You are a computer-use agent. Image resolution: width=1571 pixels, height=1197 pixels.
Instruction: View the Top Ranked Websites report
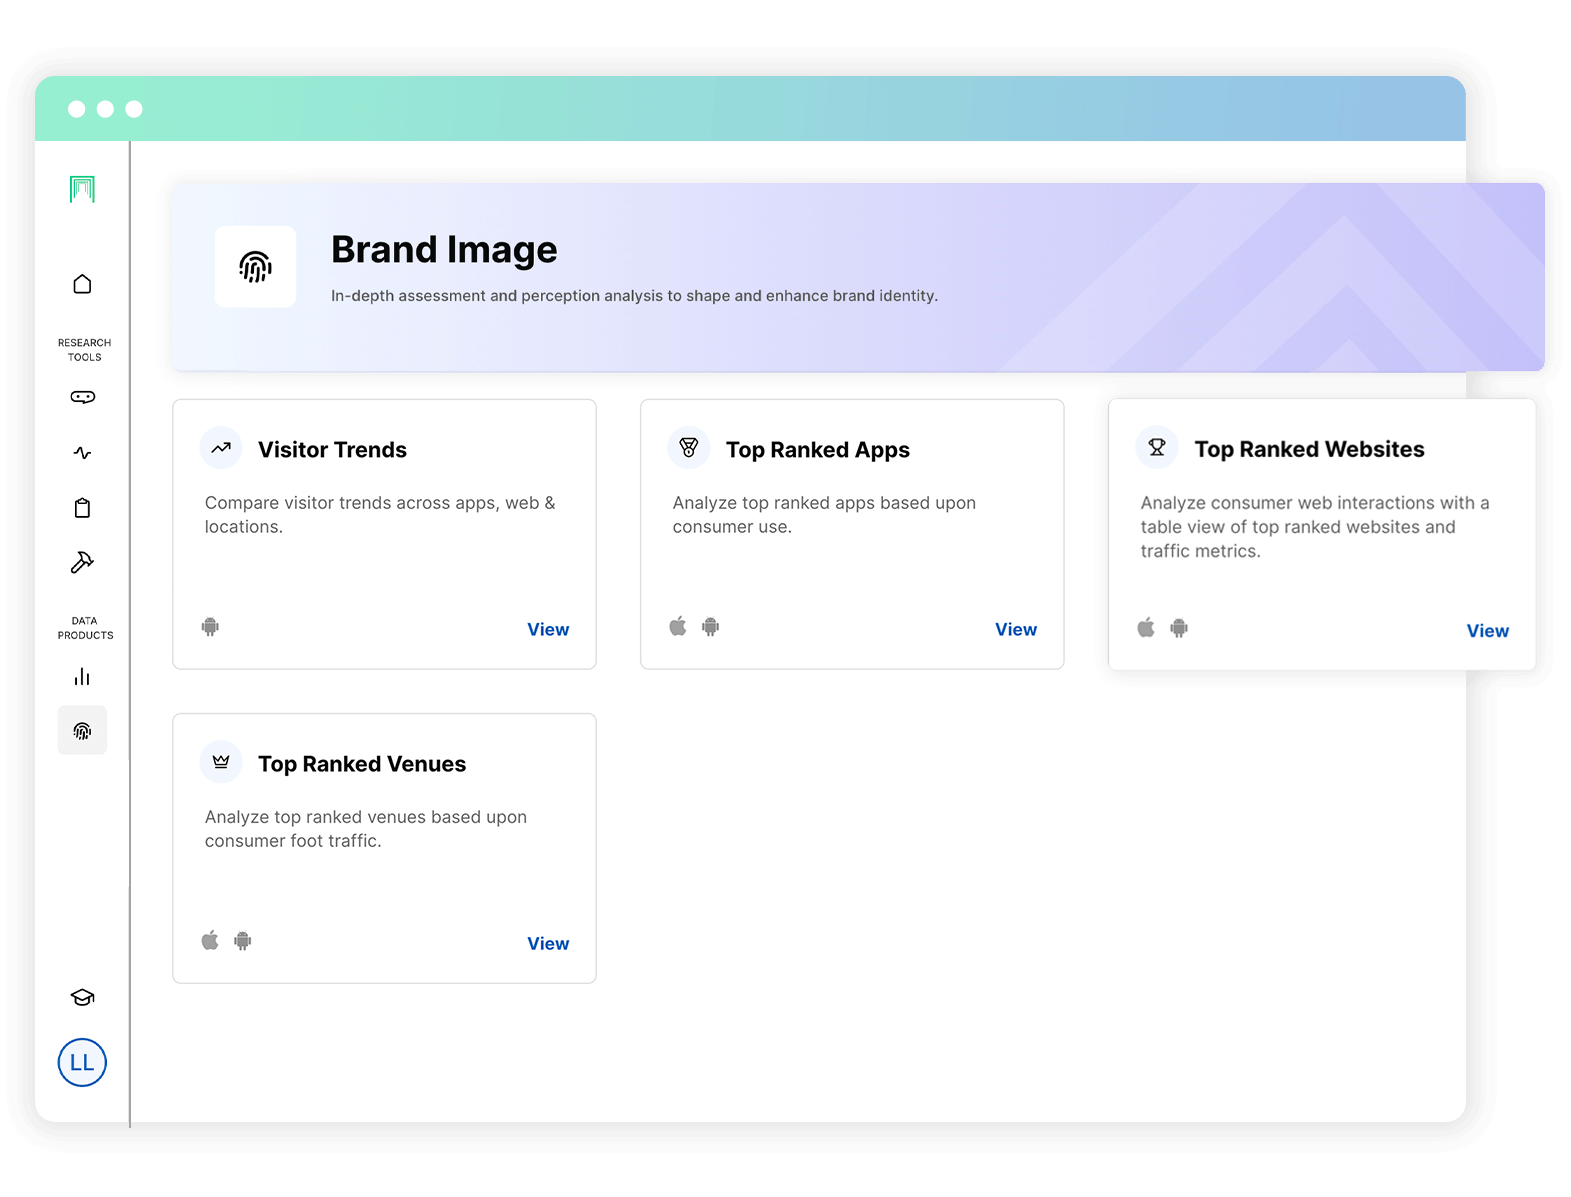pyautogui.click(x=1488, y=631)
